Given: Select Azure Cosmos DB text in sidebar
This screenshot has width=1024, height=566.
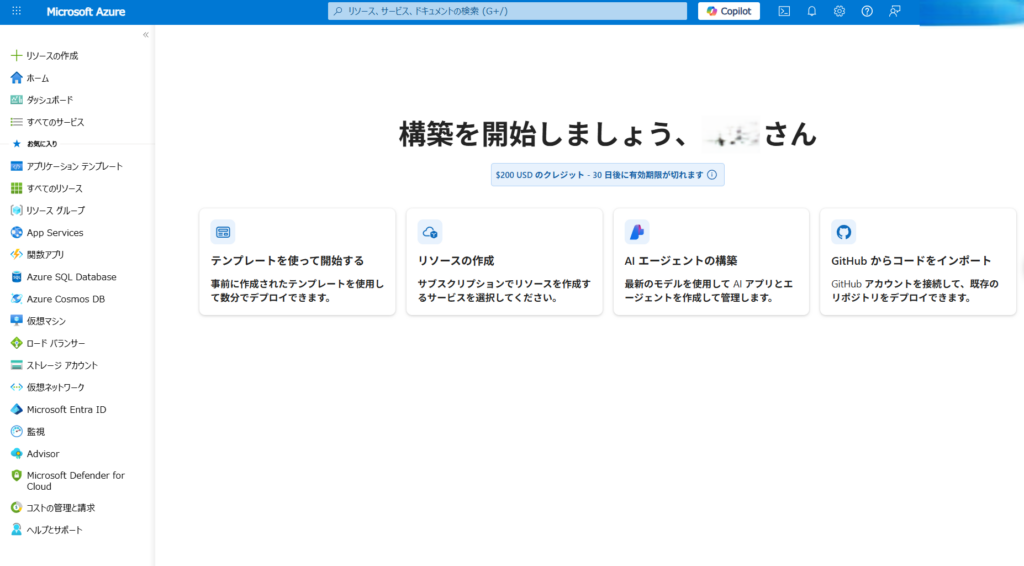Looking at the screenshot, I should [65, 299].
